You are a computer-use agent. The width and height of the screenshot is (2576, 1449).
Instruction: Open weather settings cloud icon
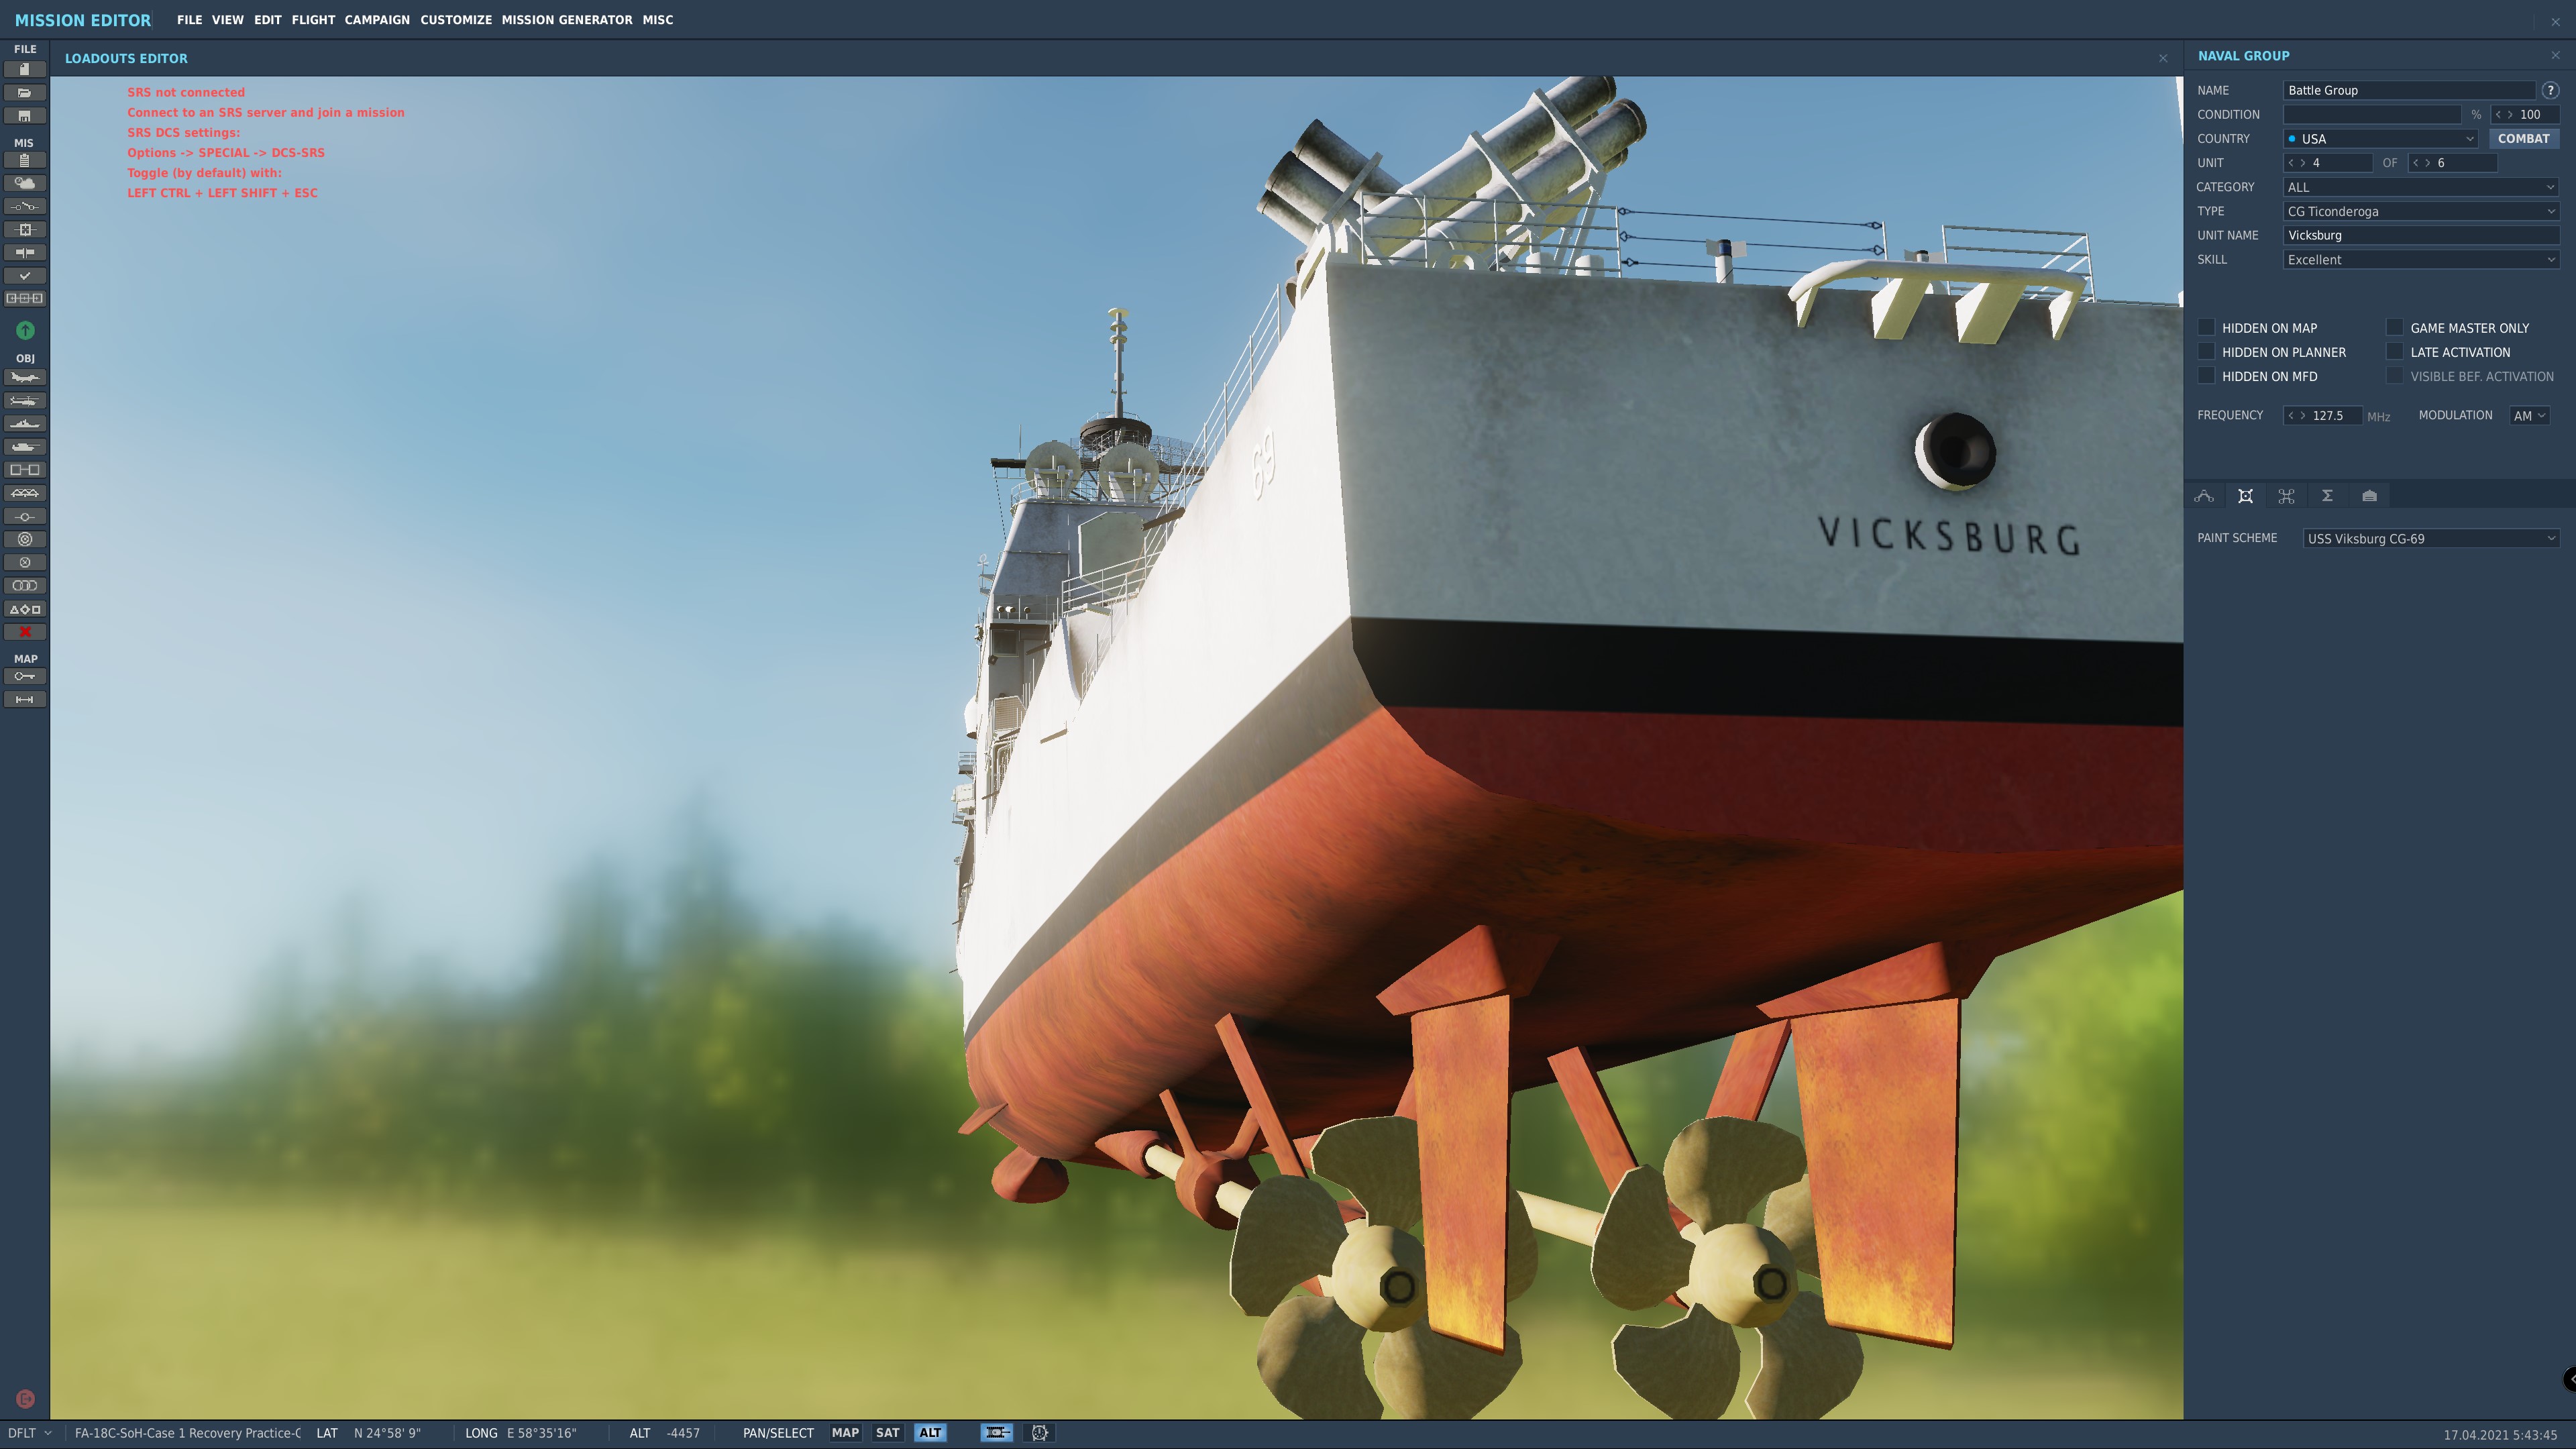(x=25, y=183)
